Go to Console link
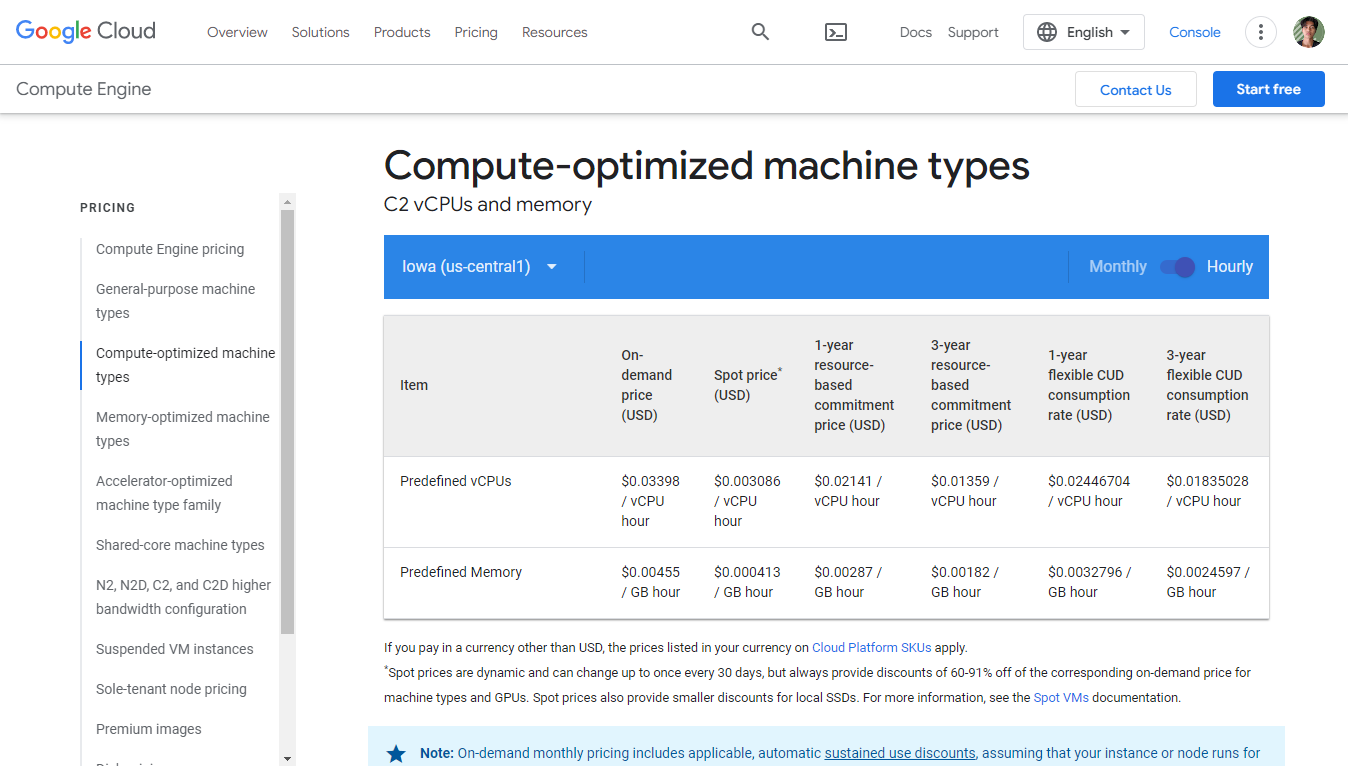1348x766 pixels. point(1195,32)
